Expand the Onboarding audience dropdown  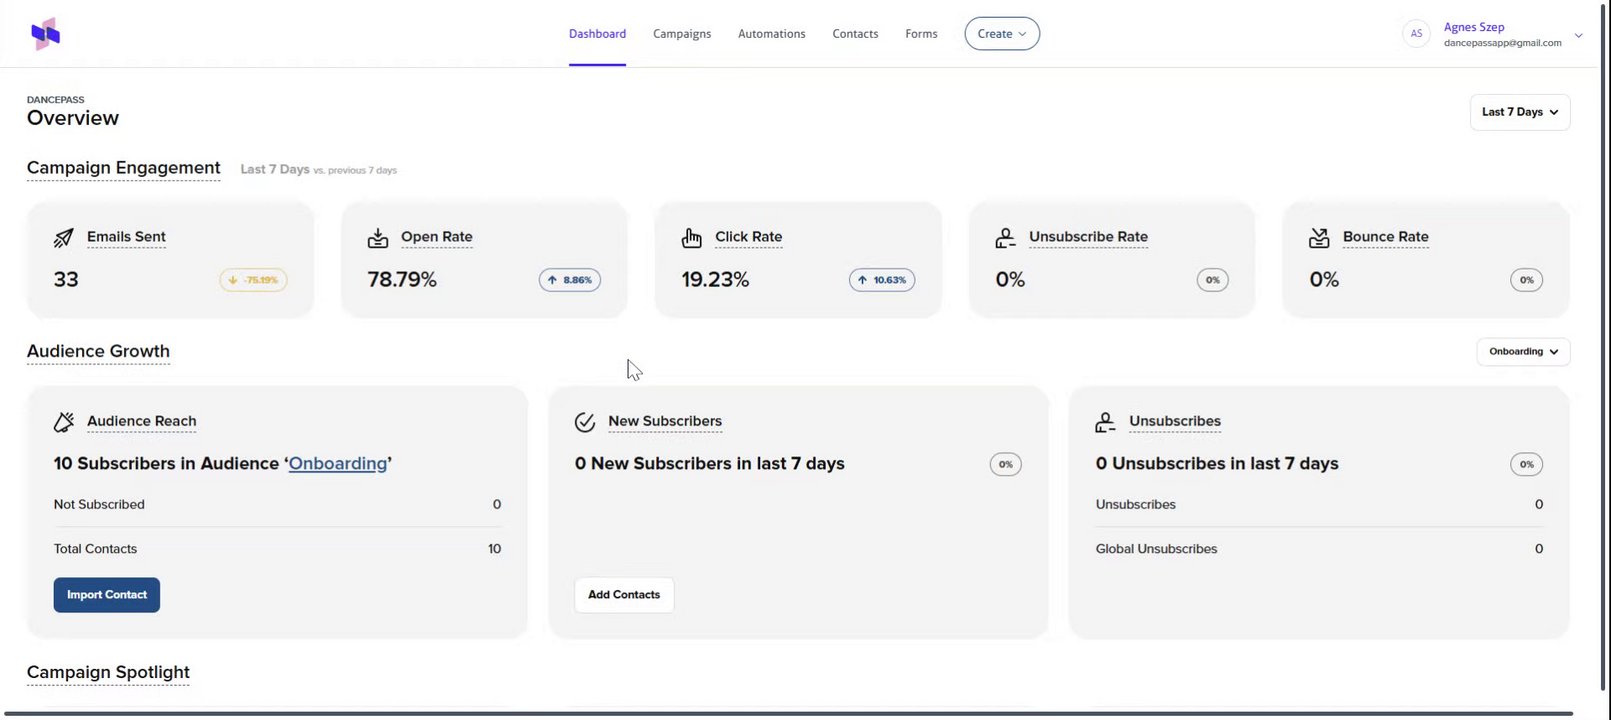coord(1522,352)
